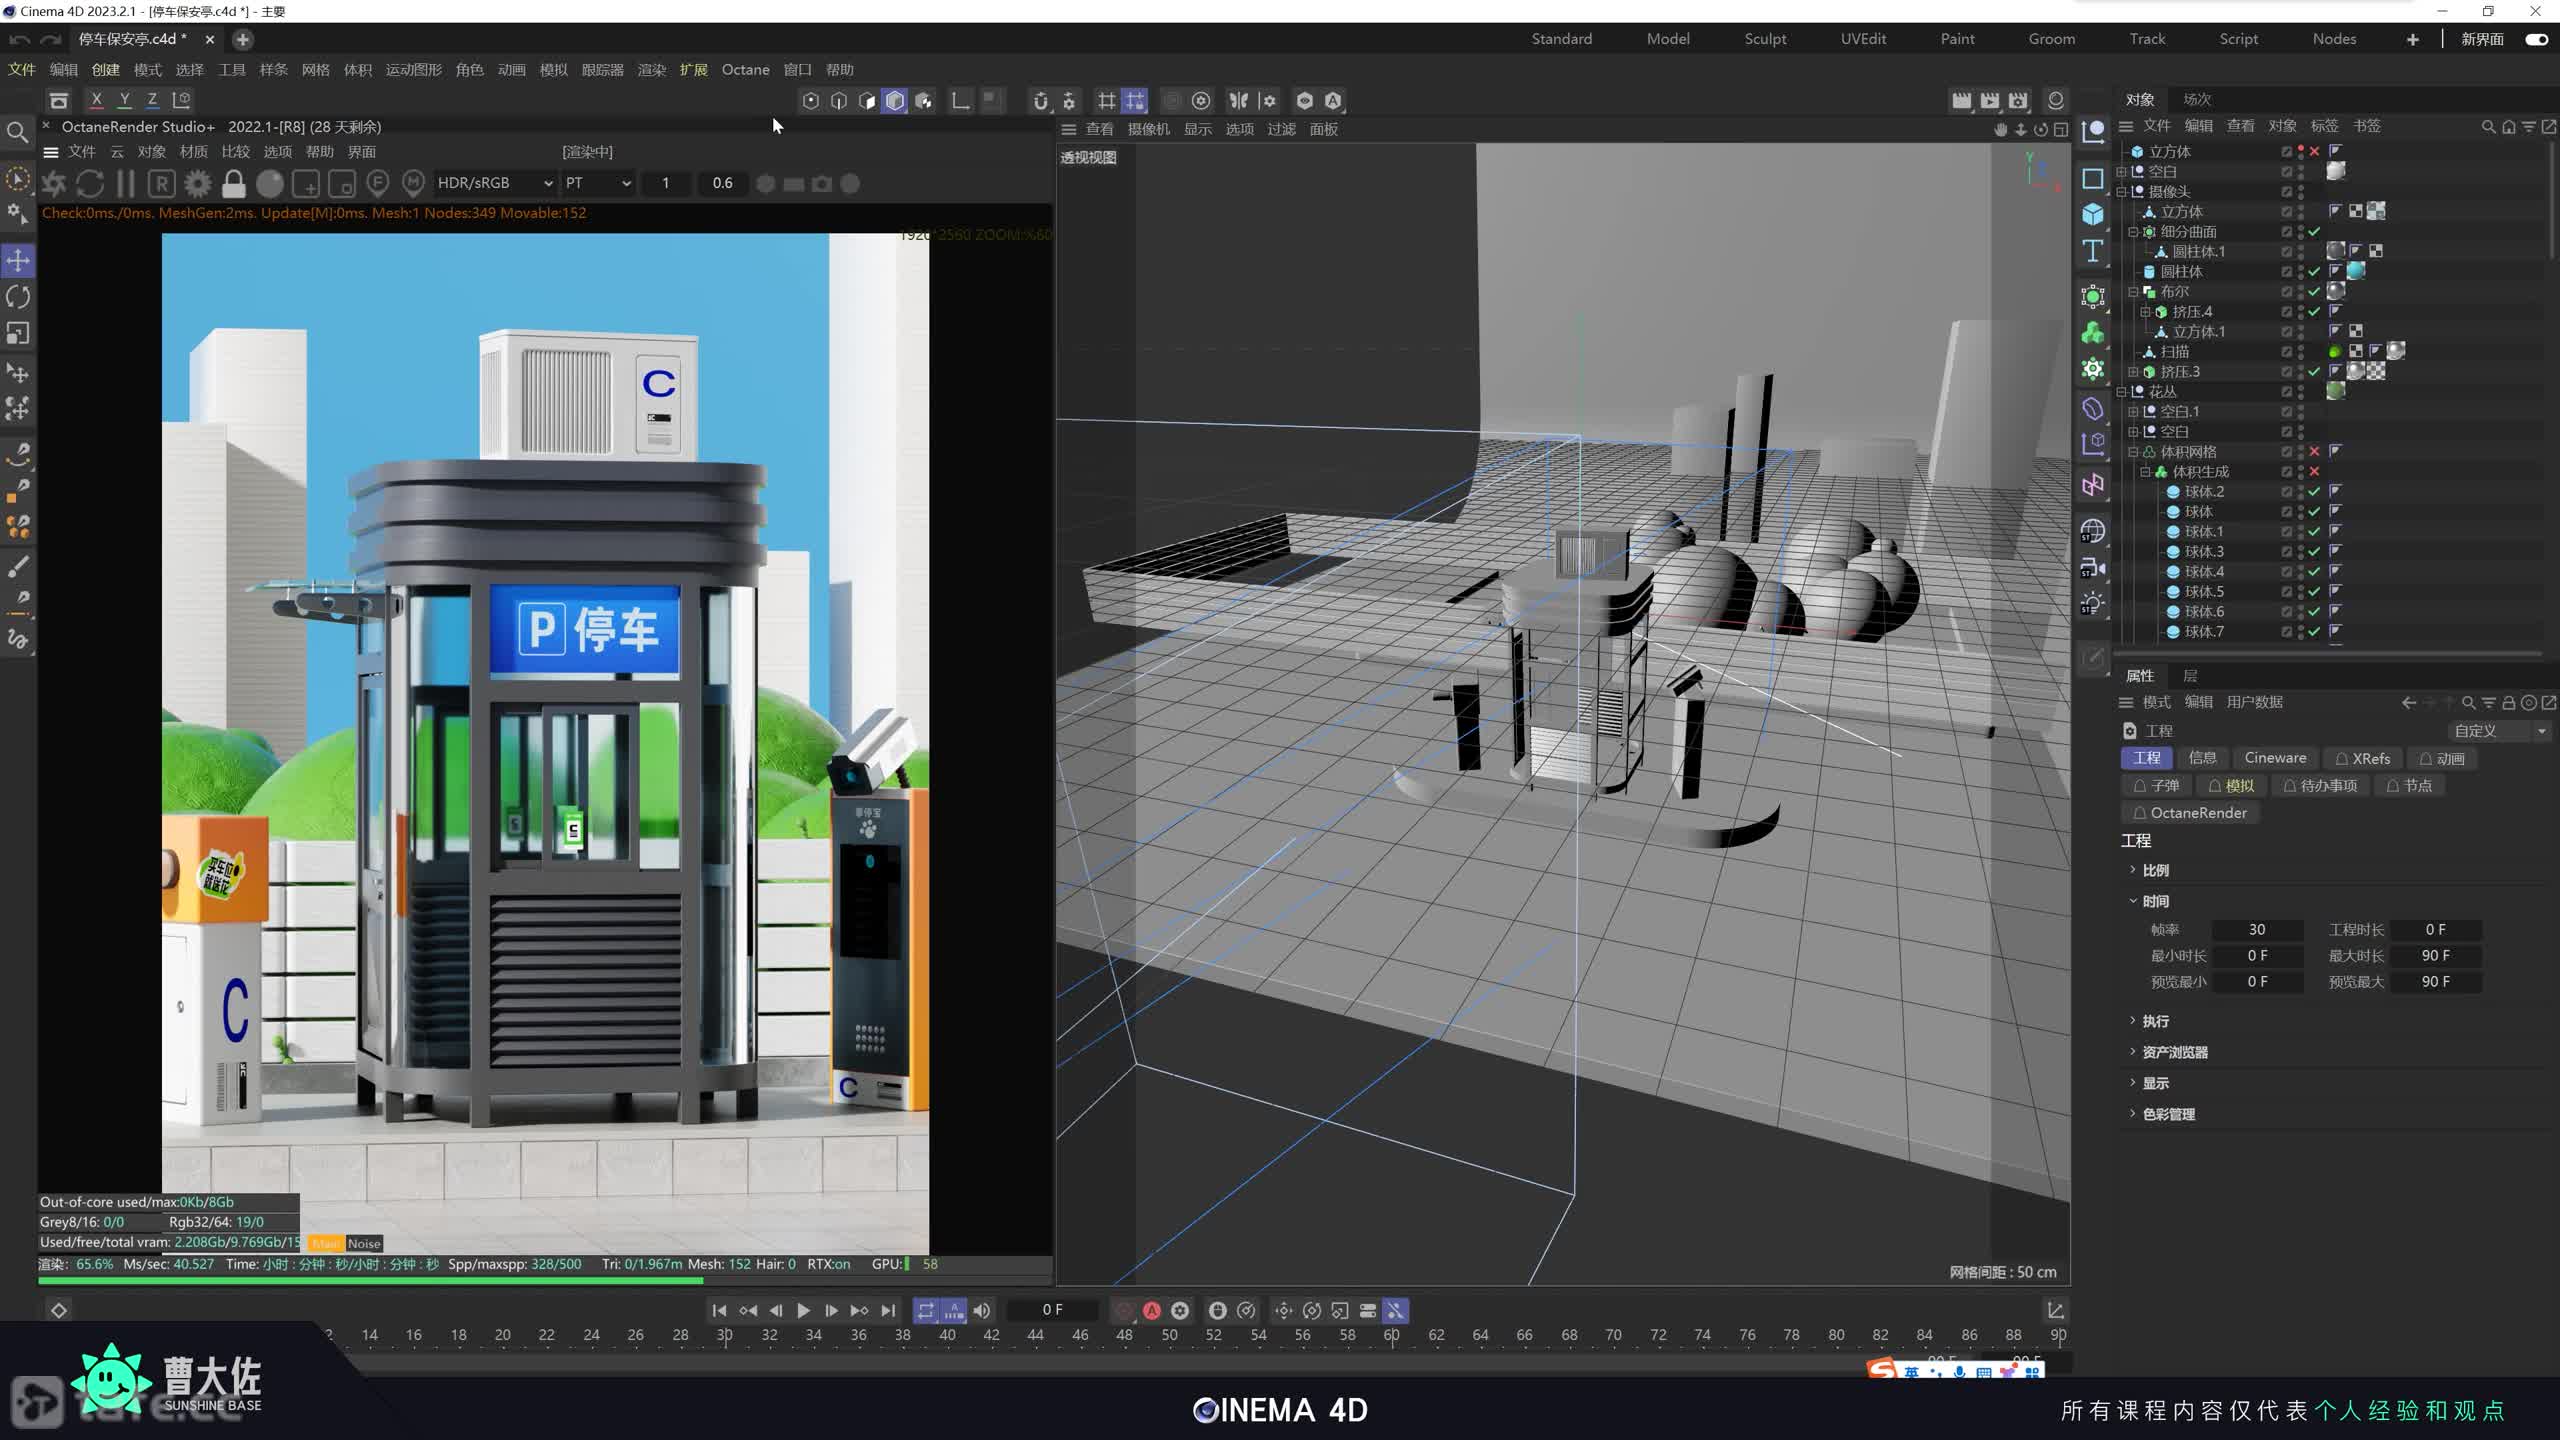
Task: Click the record autokey icon
Action: pyautogui.click(x=1152, y=1310)
